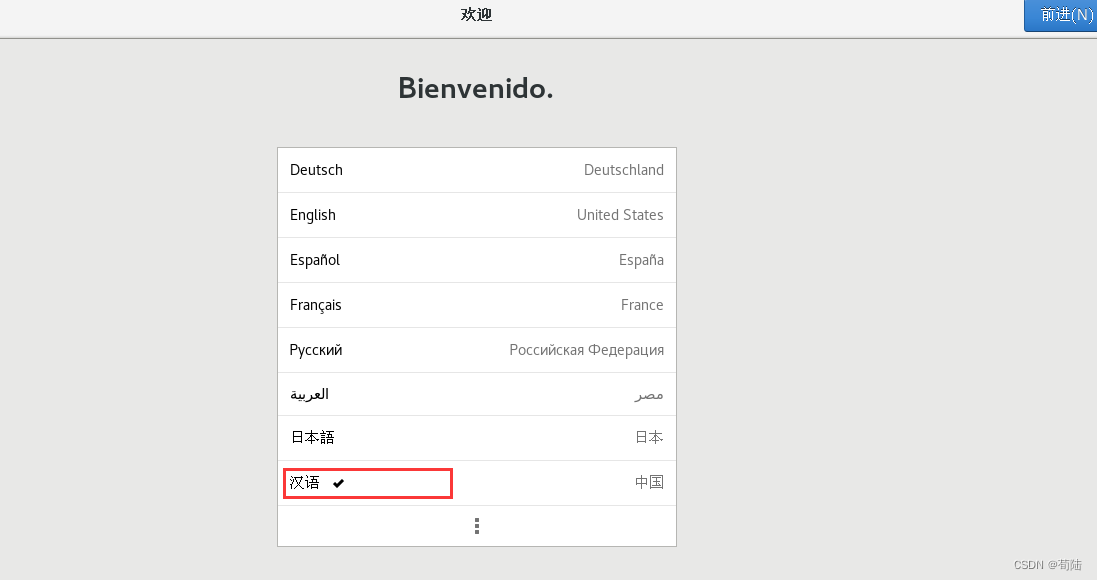Click the checkmark next to 汉语
Screen dimensions: 1097x580
[339, 483]
